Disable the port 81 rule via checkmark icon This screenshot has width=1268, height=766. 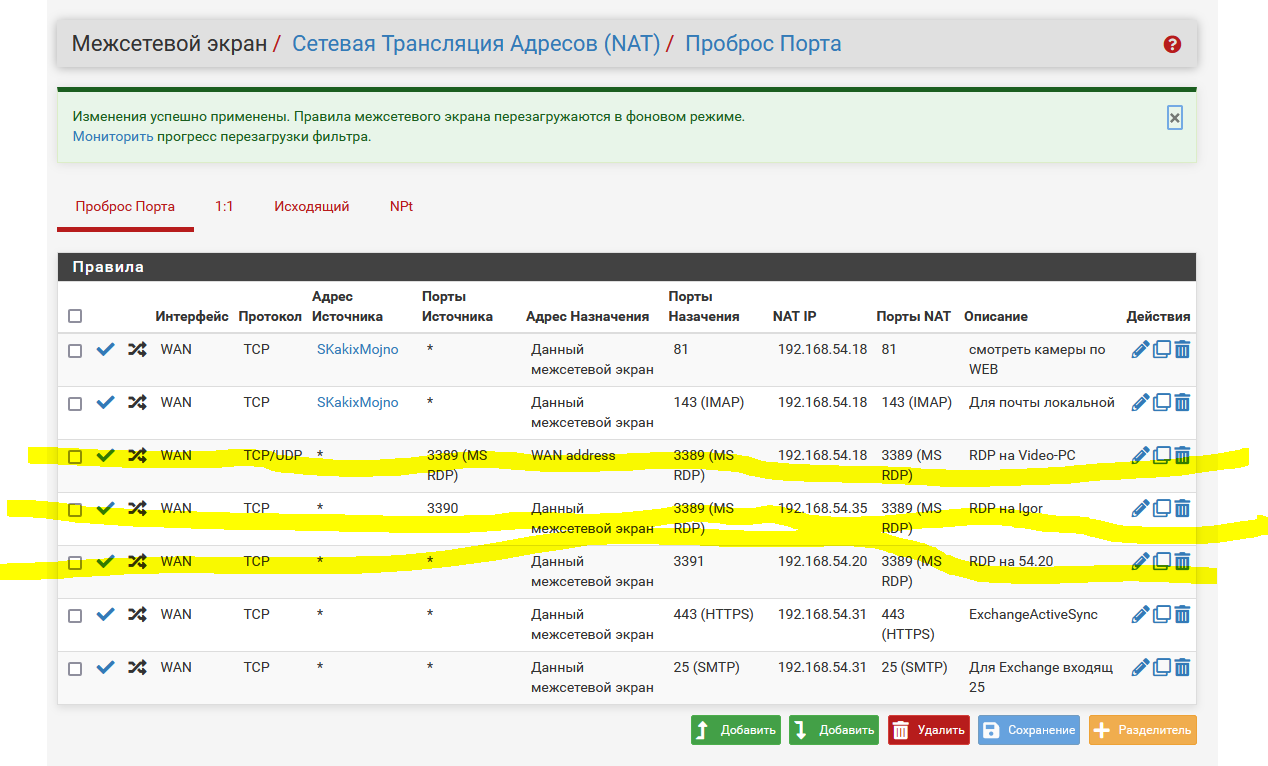(105, 349)
